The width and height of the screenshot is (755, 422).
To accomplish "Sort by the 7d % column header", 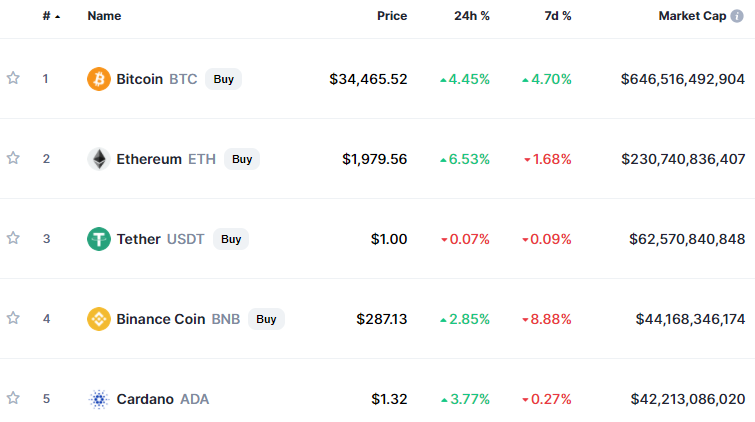I will click(x=558, y=16).
